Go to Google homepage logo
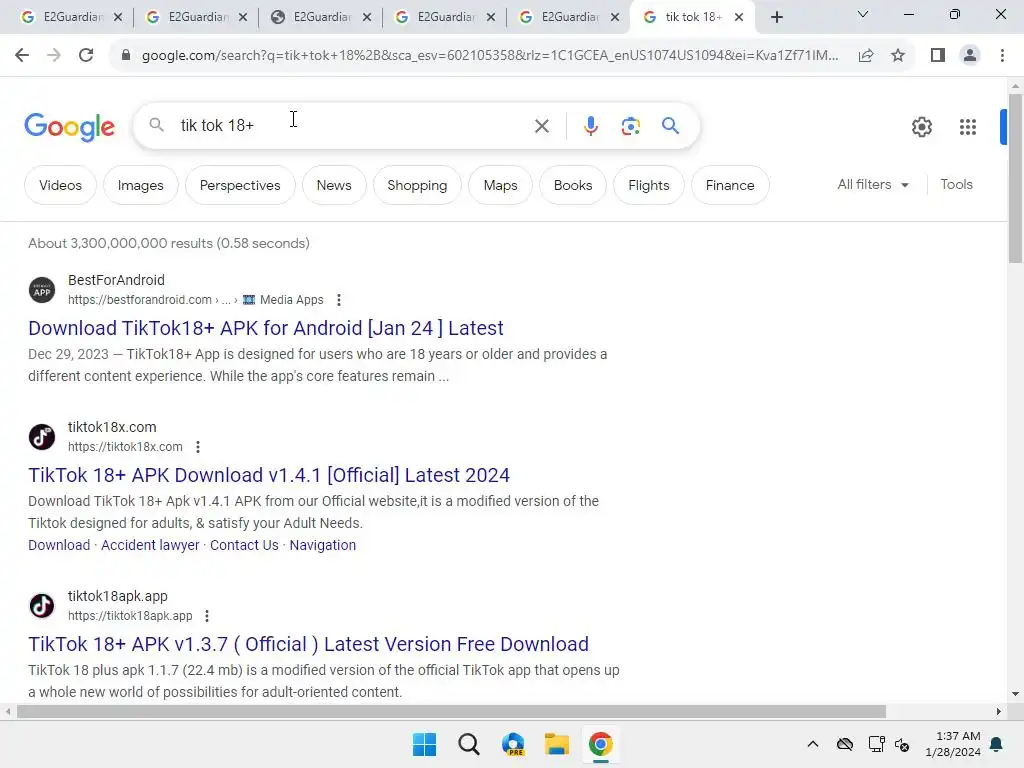1024x768 pixels. [69, 127]
